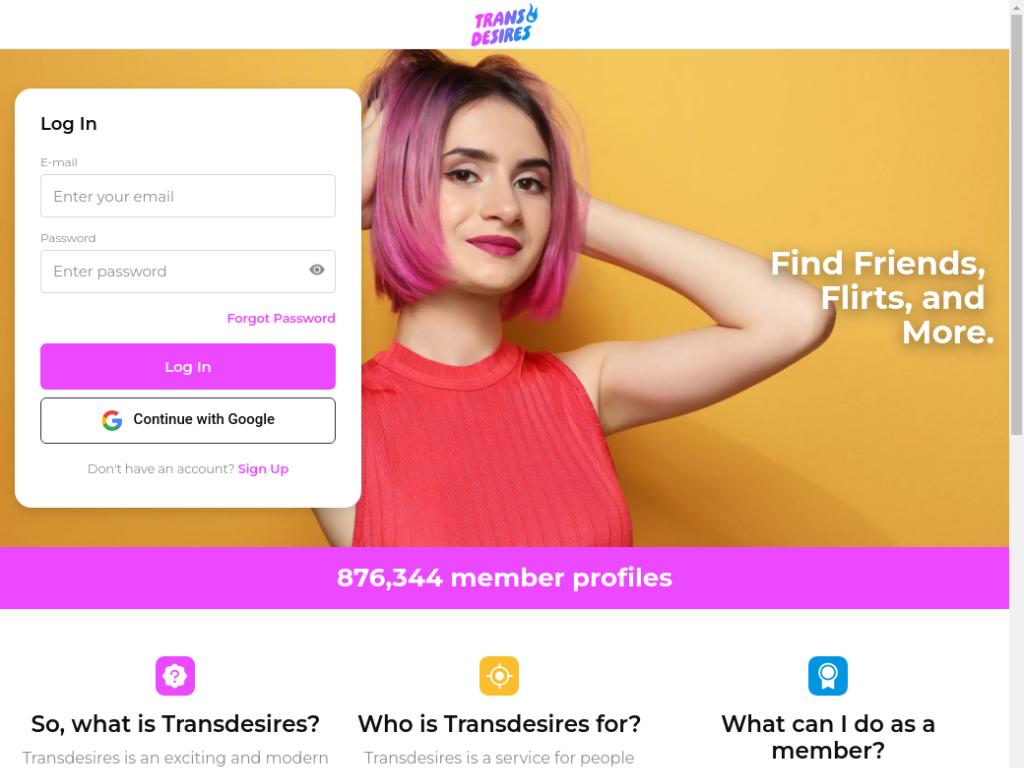Viewport: 1024px width, 768px height.
Task: Click the blue award ribbon icon
Action: (x=827, y=676)
